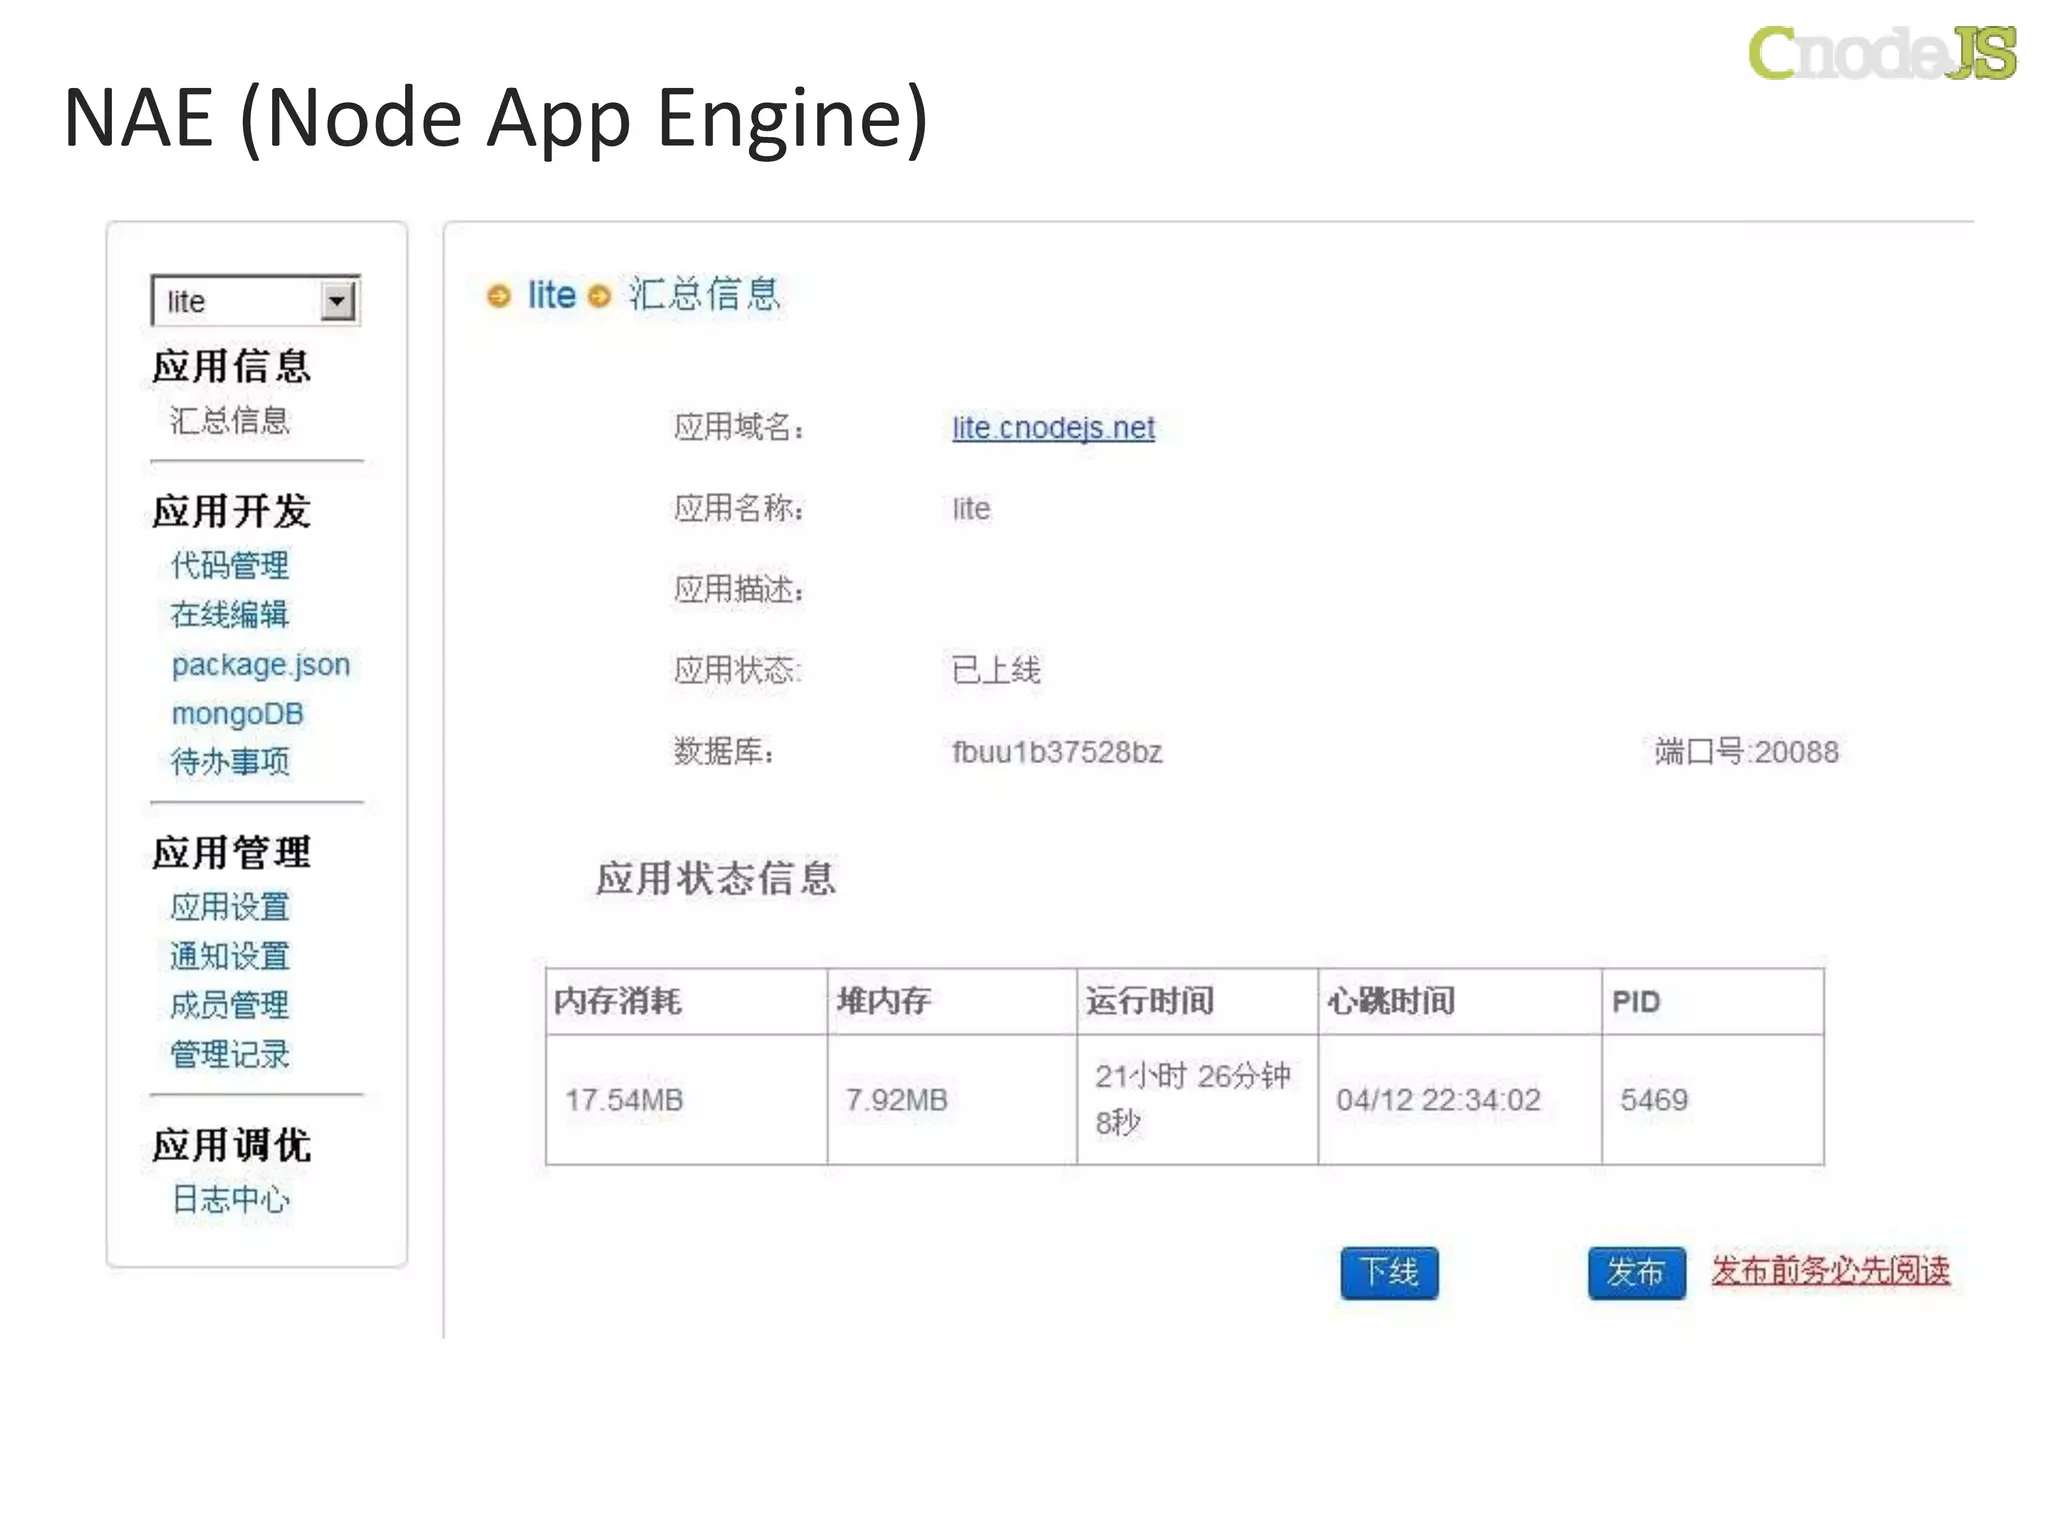This screenshot has height=1536, width=2048.
Task: Select the PID value 5469
Action: pos(1654,1100)
